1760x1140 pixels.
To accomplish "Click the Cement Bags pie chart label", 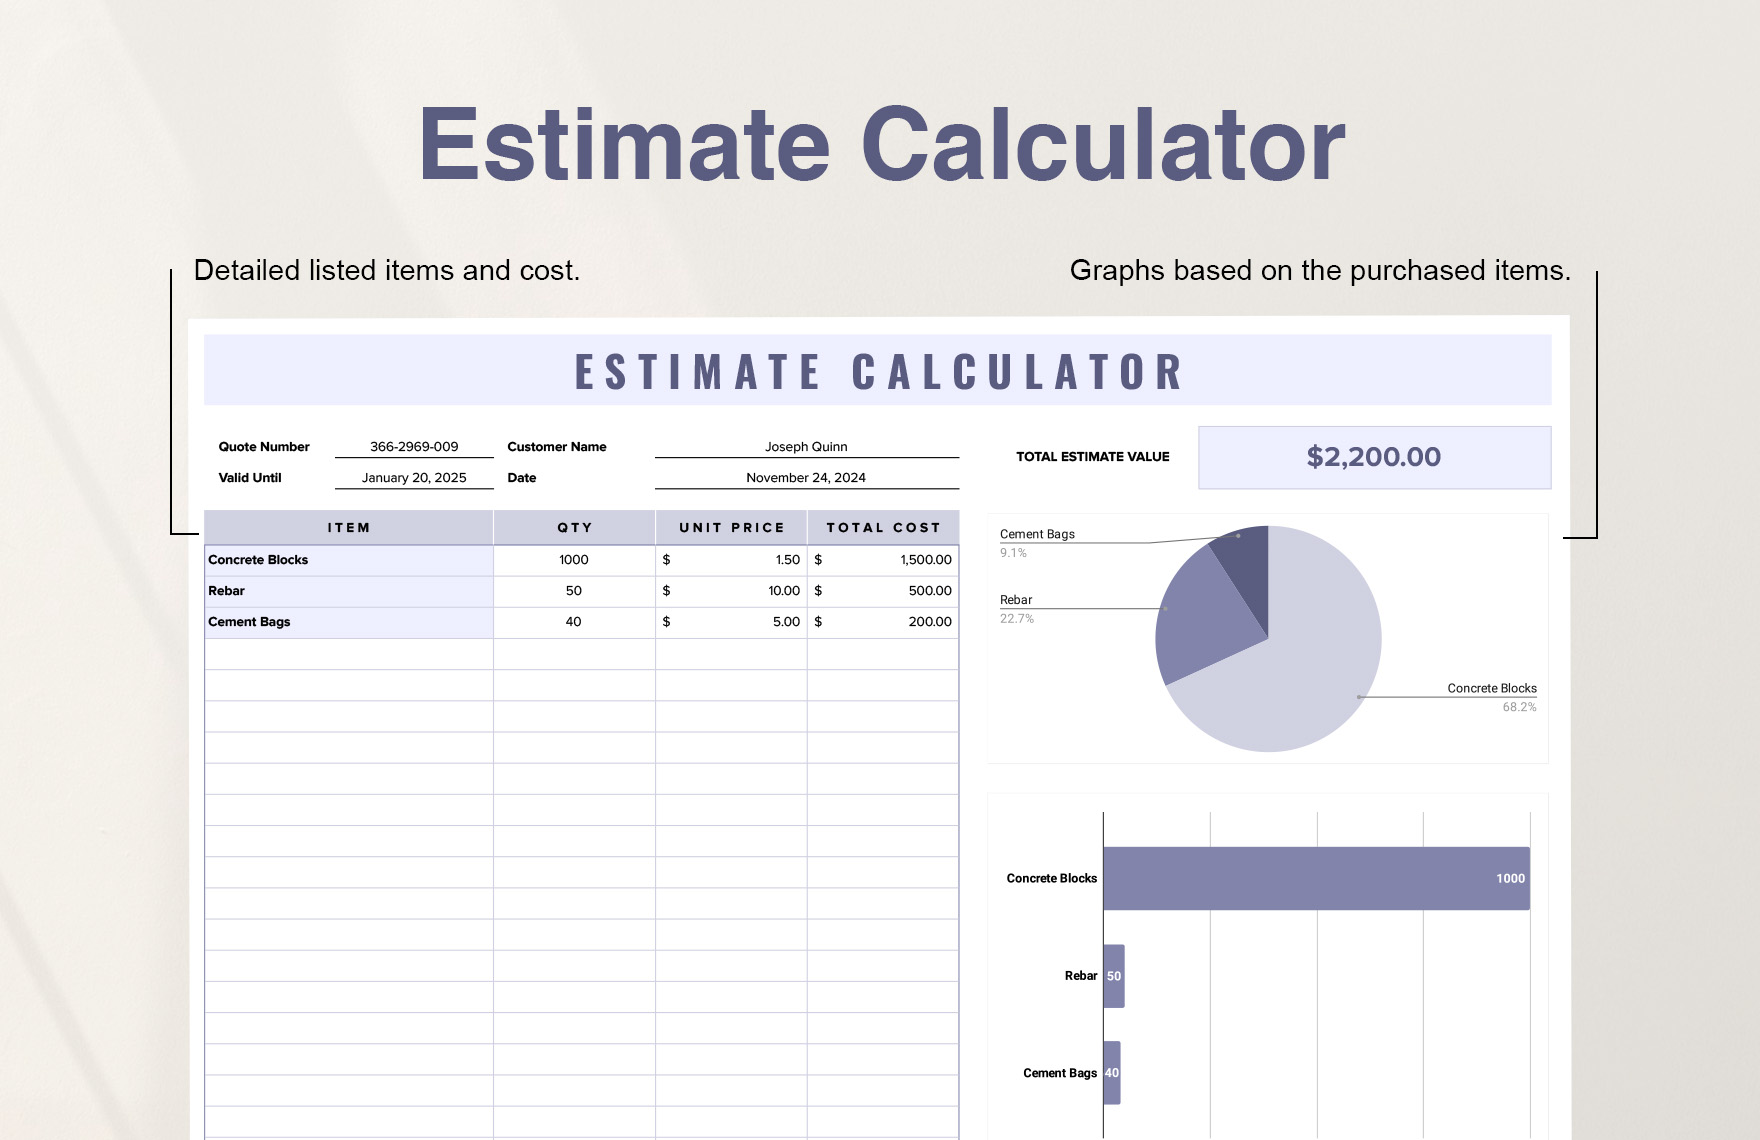I will click(1037, 534).
